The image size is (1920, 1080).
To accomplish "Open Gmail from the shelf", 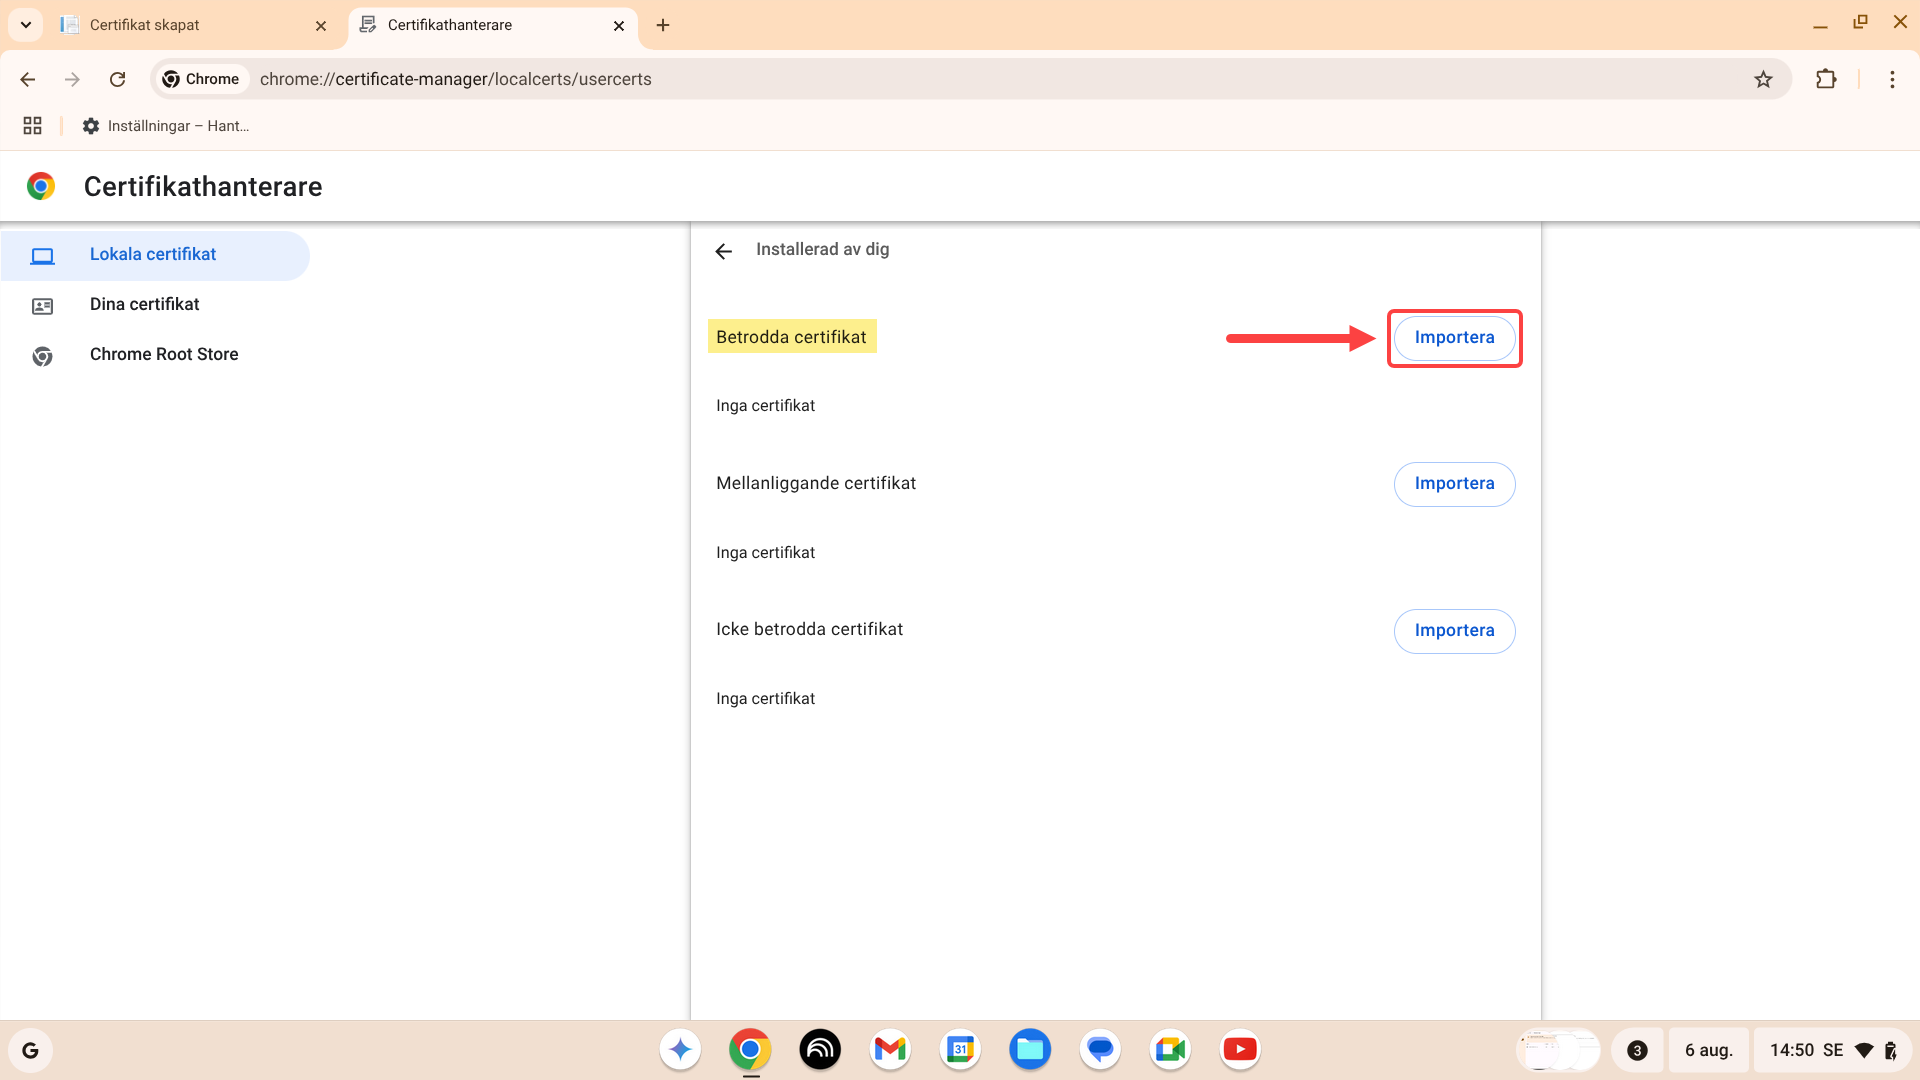I will click(889, 1049).
